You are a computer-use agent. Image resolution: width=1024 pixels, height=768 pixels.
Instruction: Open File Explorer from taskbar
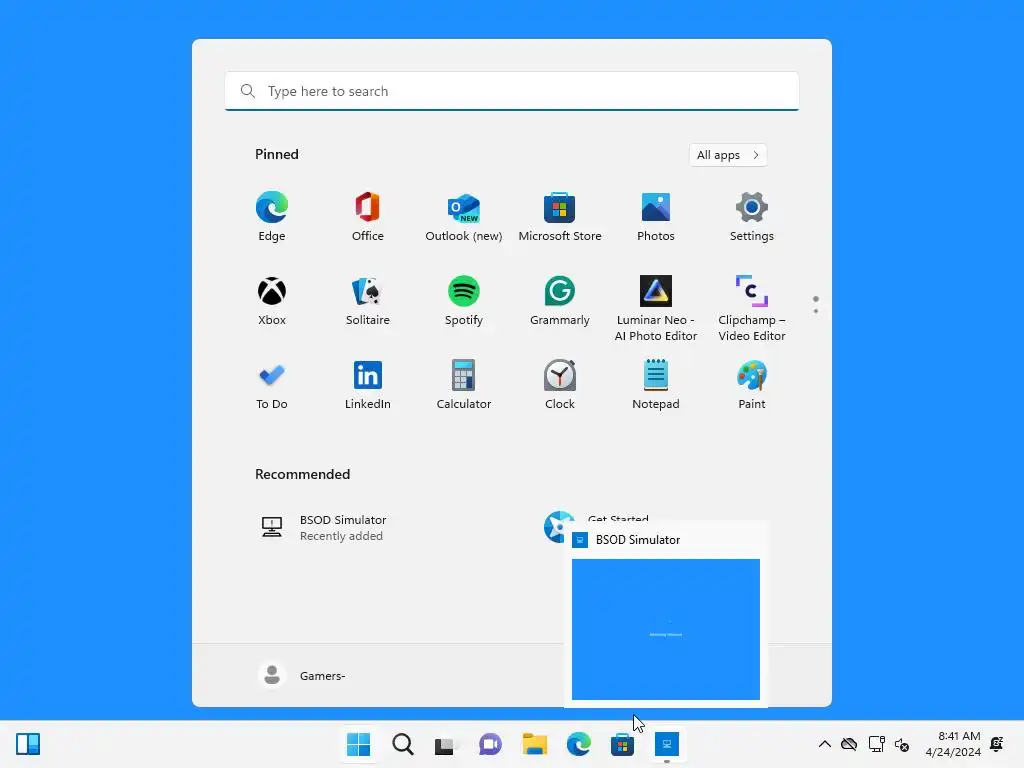pyautogui.click(x=534, y=744)
